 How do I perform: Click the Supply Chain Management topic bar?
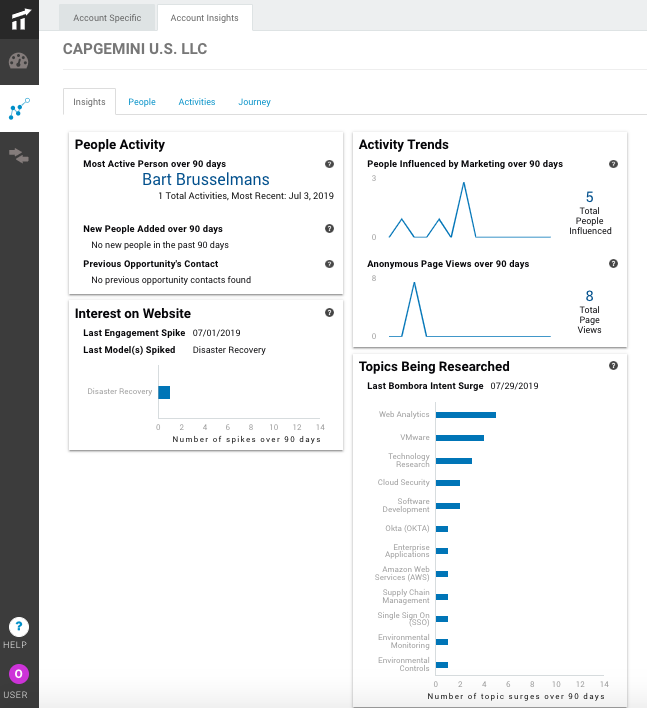tap(442, 597)
